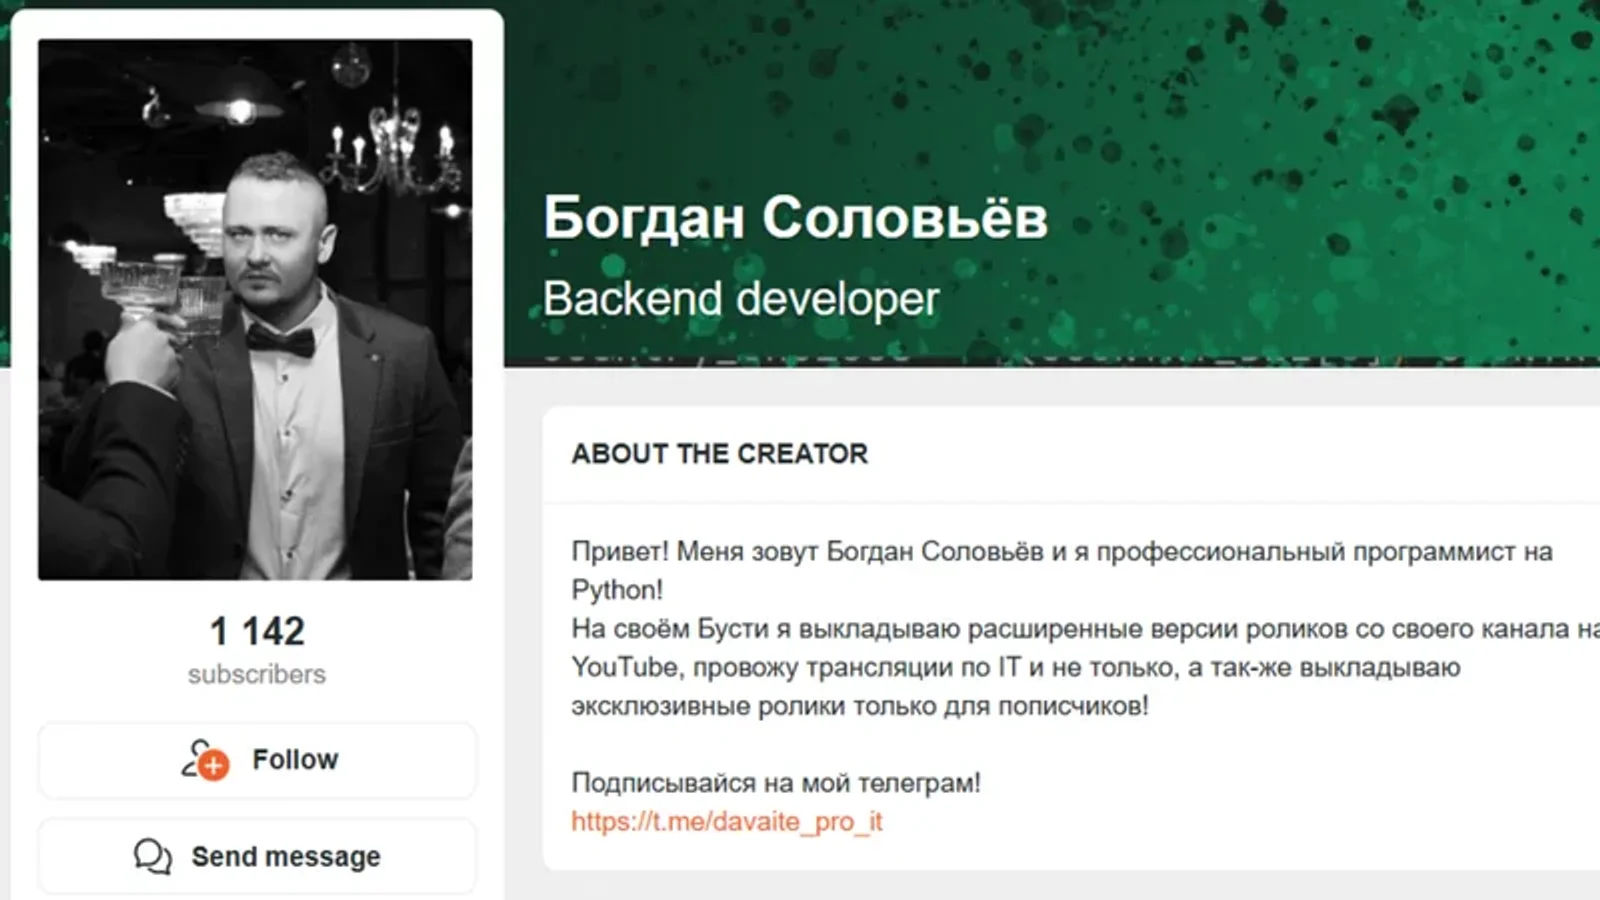The image size is (1600, 900).
Task: Click the Python! word in bio
Action: 617,590
